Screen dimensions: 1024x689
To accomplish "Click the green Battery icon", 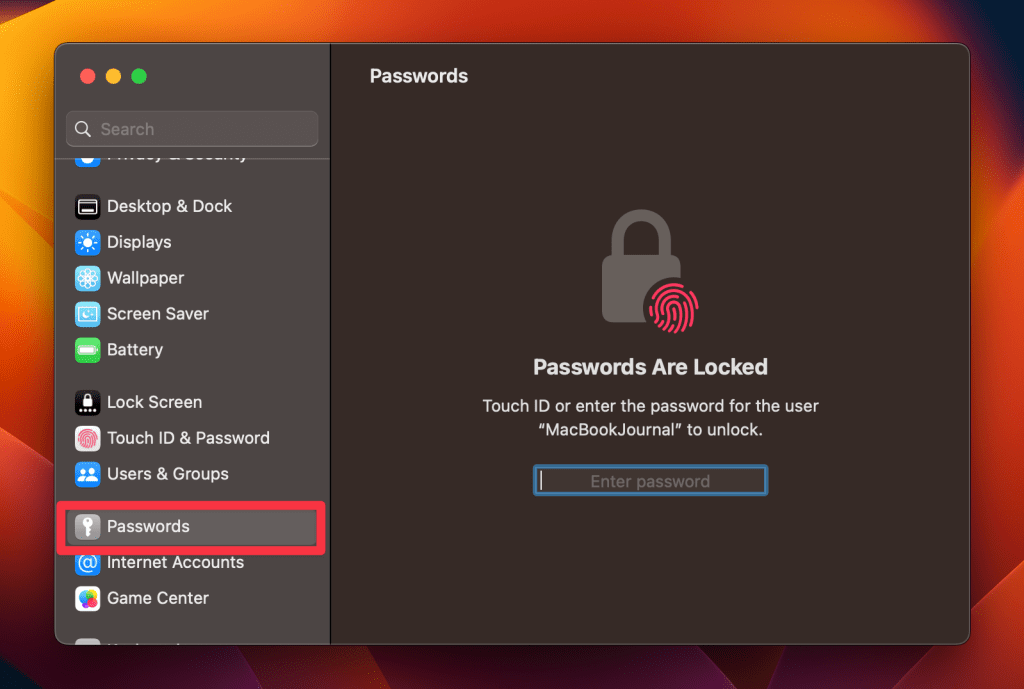I will click(88, 351).
